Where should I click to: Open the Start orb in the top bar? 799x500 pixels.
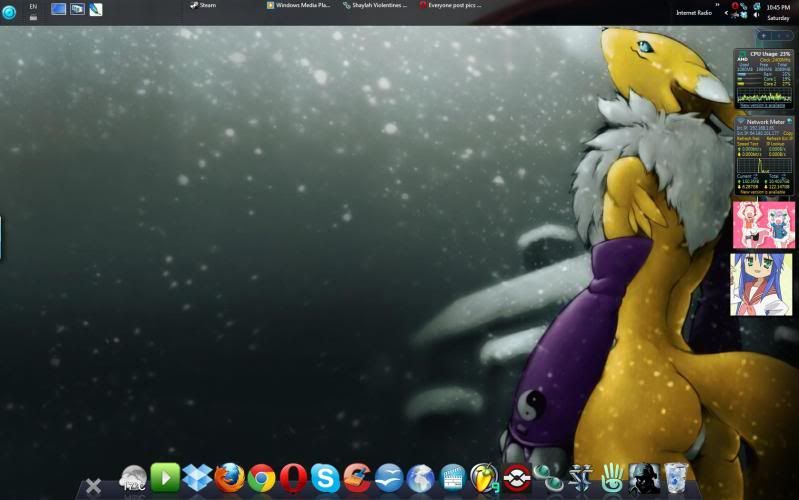[x=9, y=12]
